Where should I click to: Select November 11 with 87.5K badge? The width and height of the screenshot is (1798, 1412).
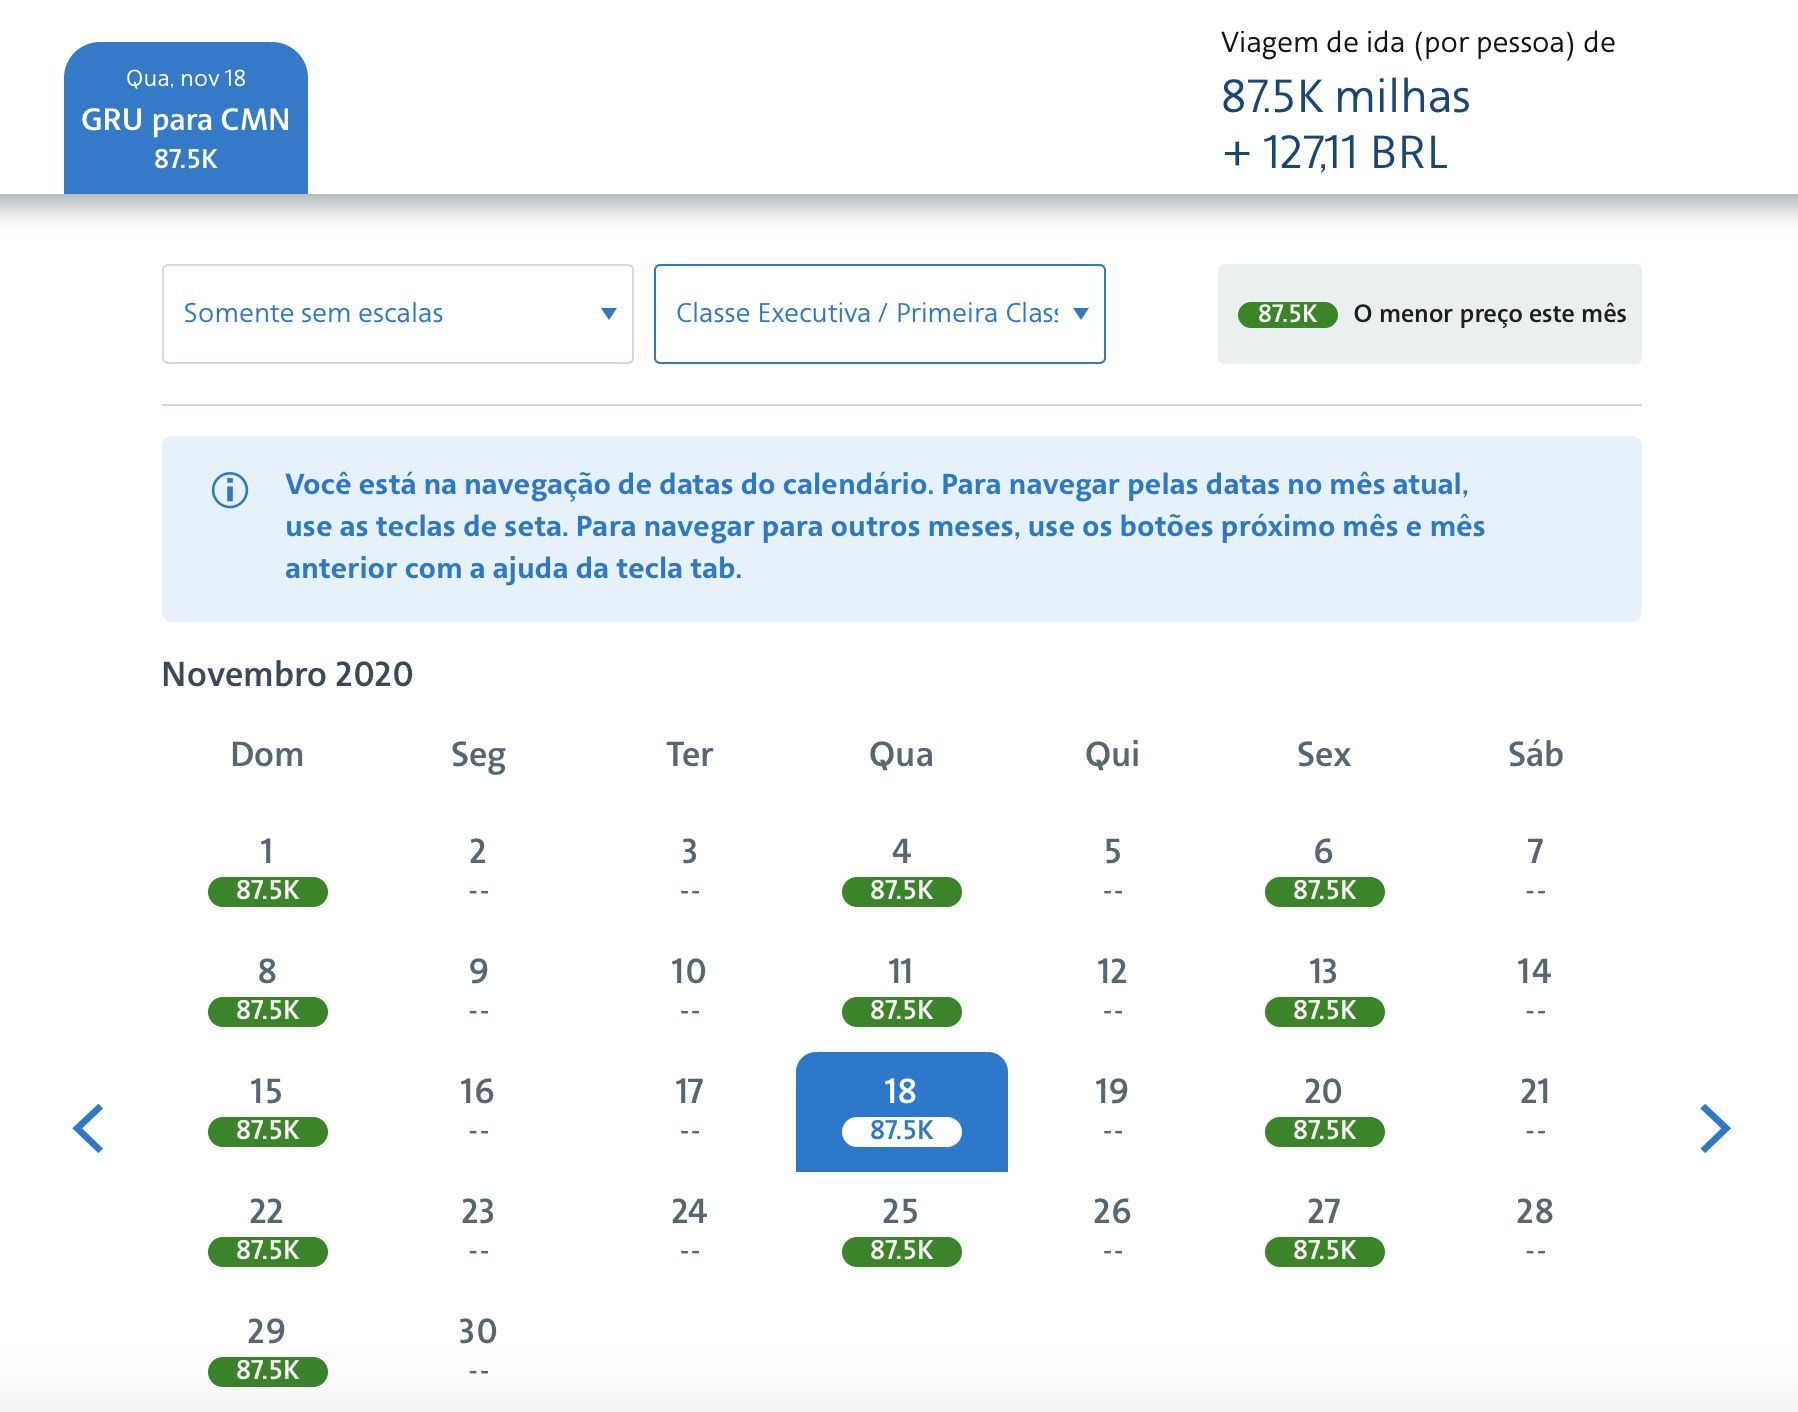coord(901,990)
